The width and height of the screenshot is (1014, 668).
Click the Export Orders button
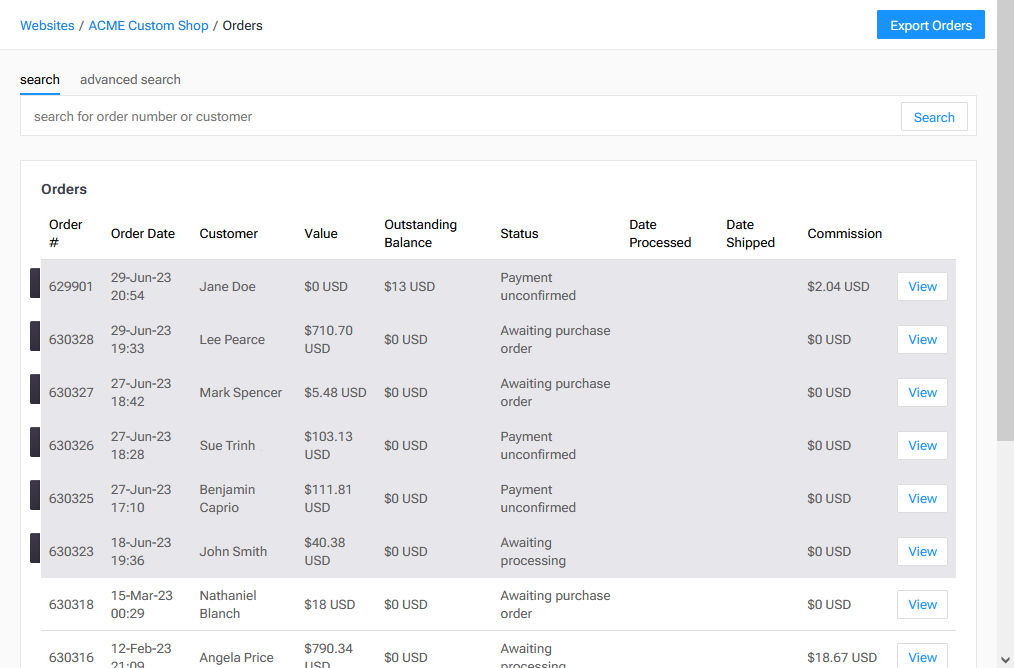pos(930,24)
